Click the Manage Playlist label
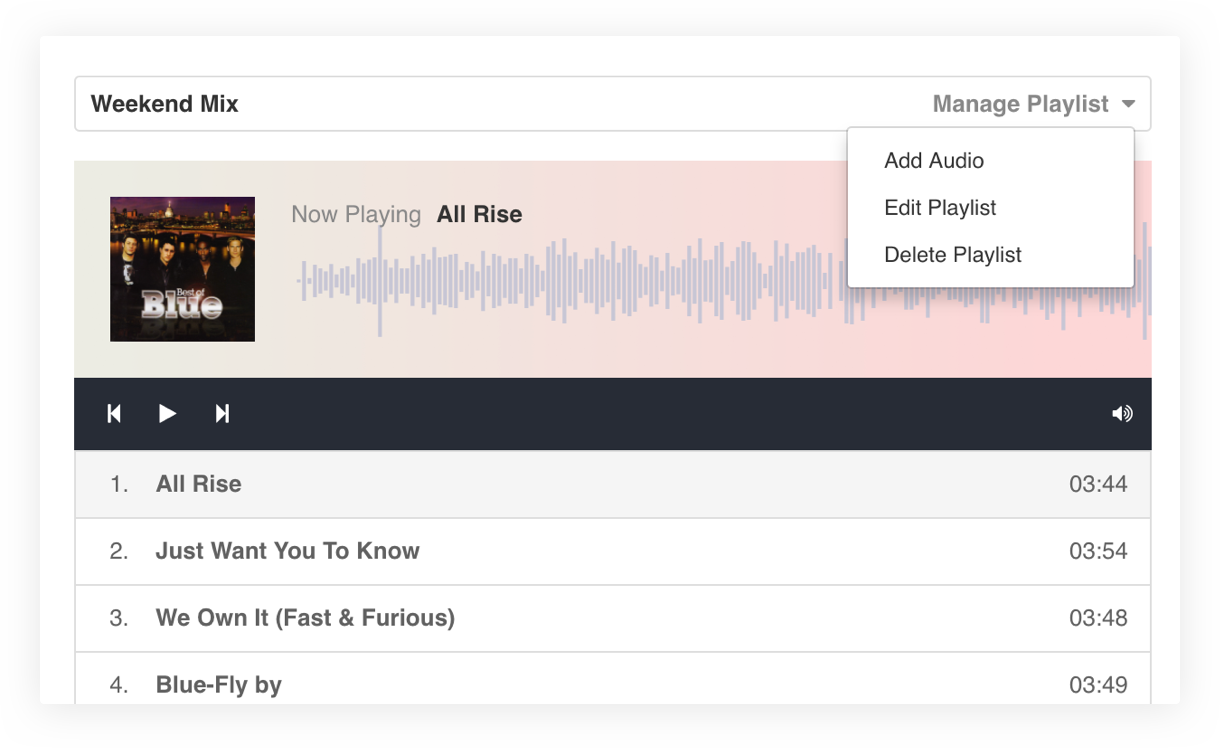This screenshot has width=1220, height=748. coord(1020,104)
